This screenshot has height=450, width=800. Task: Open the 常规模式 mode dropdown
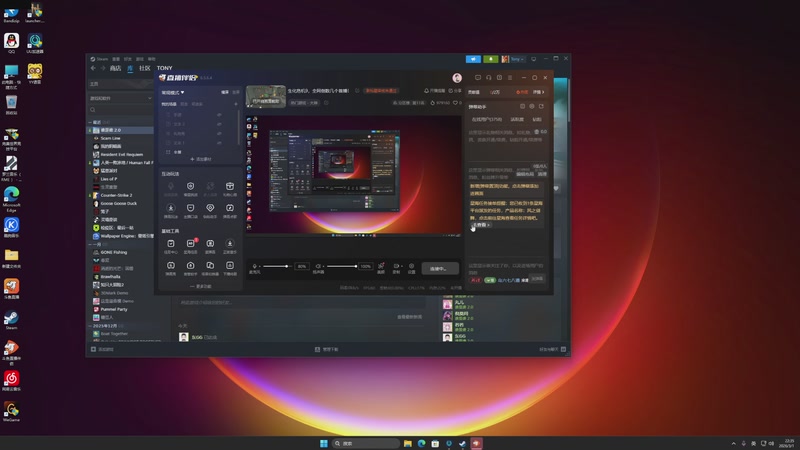click(173, 92)
